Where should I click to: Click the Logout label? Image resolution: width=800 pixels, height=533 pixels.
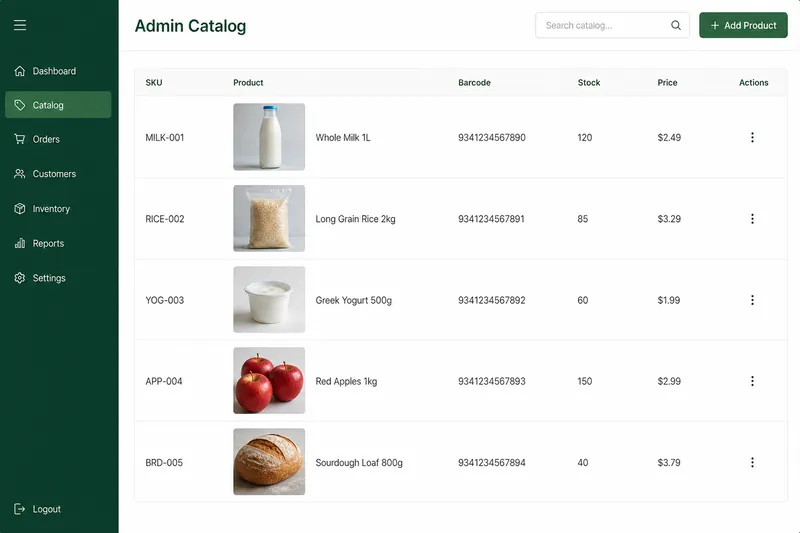[46, 509]
